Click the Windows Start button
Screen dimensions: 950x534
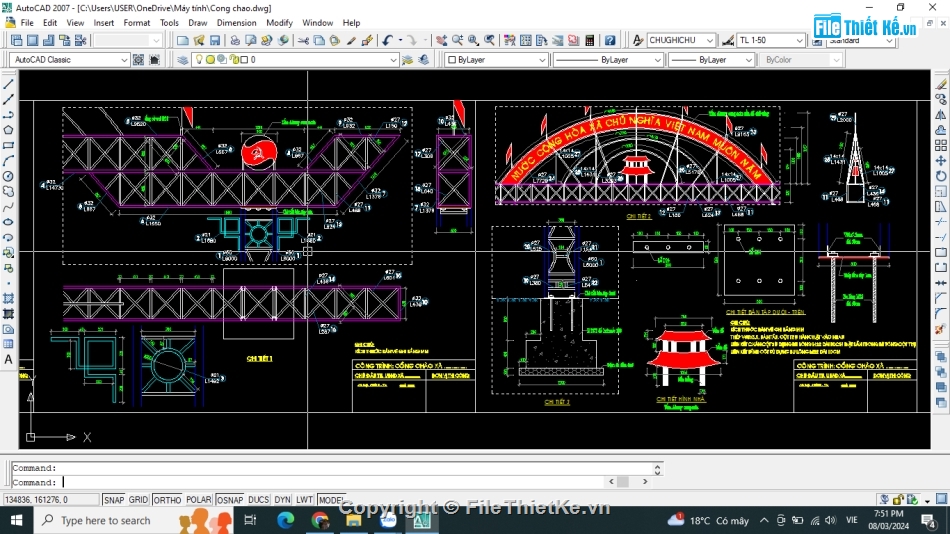point(16,520)
